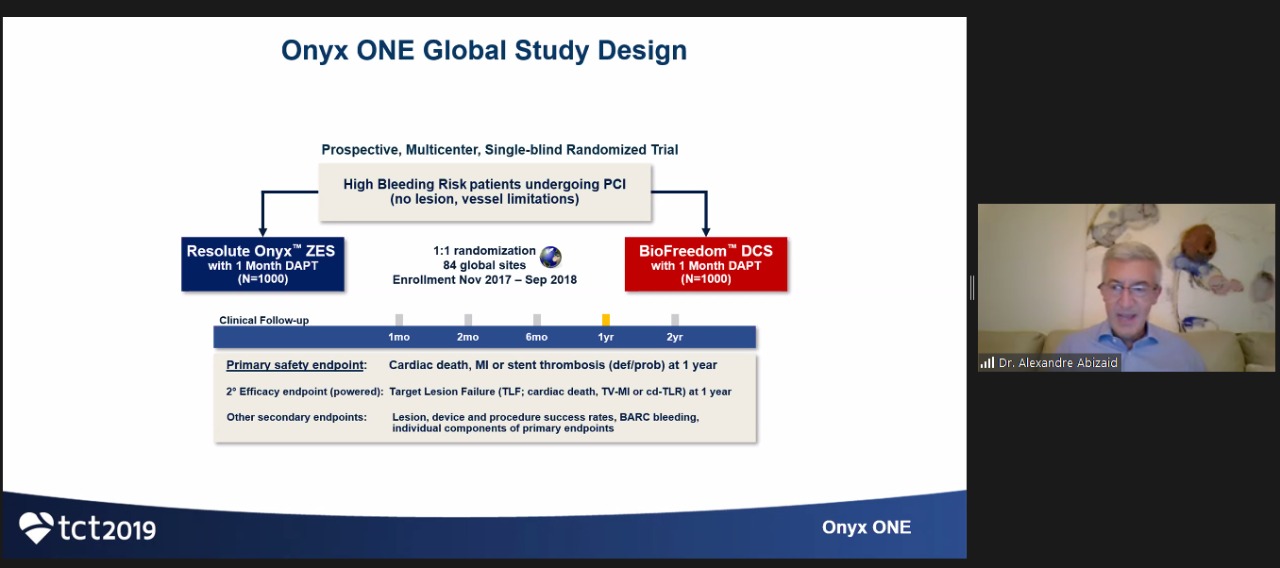Click the 'Clinical Follow-up' label
This screenshot has height=568, width=1280.
(x=264, y=320)
